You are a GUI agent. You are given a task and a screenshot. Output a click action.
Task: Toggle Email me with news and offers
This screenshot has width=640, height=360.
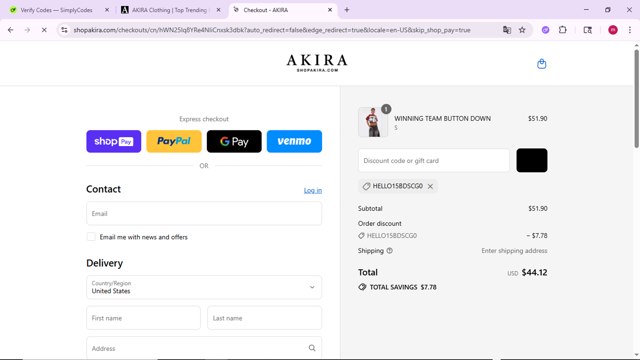point(91,237)
